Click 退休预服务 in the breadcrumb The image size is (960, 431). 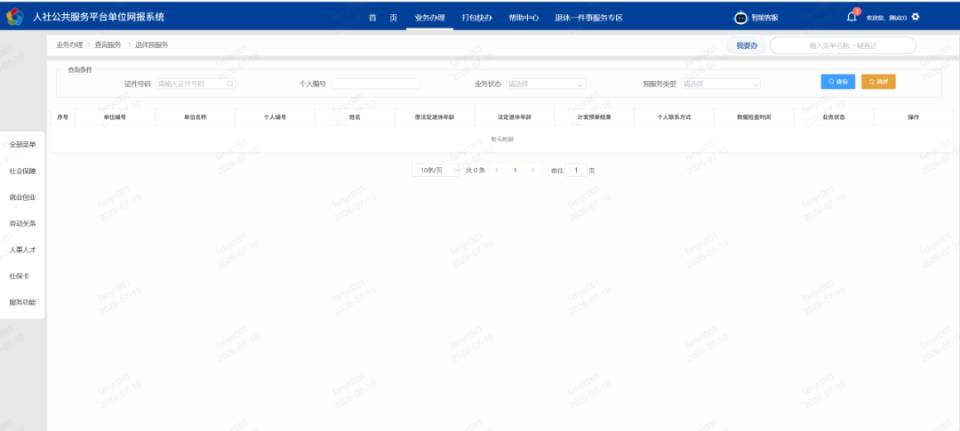[x=151, y=45]
